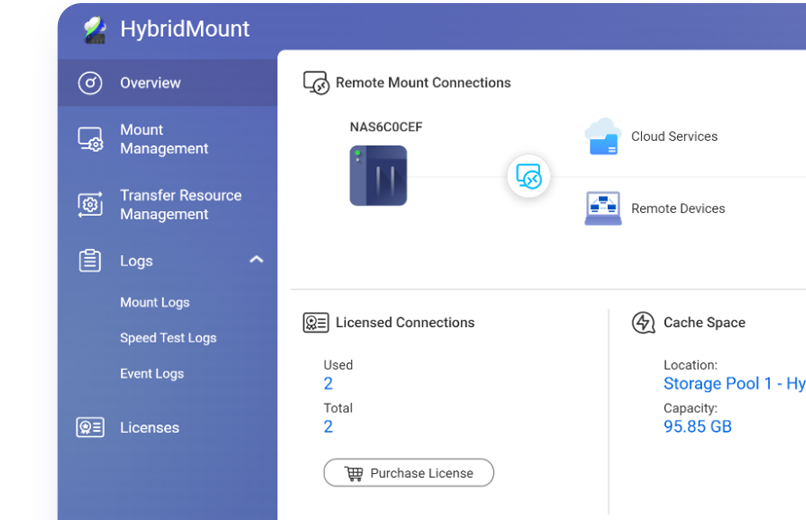Select the Logs menu label
The height and width of the screenshot is (520, 806).
(x=136, y=261)
